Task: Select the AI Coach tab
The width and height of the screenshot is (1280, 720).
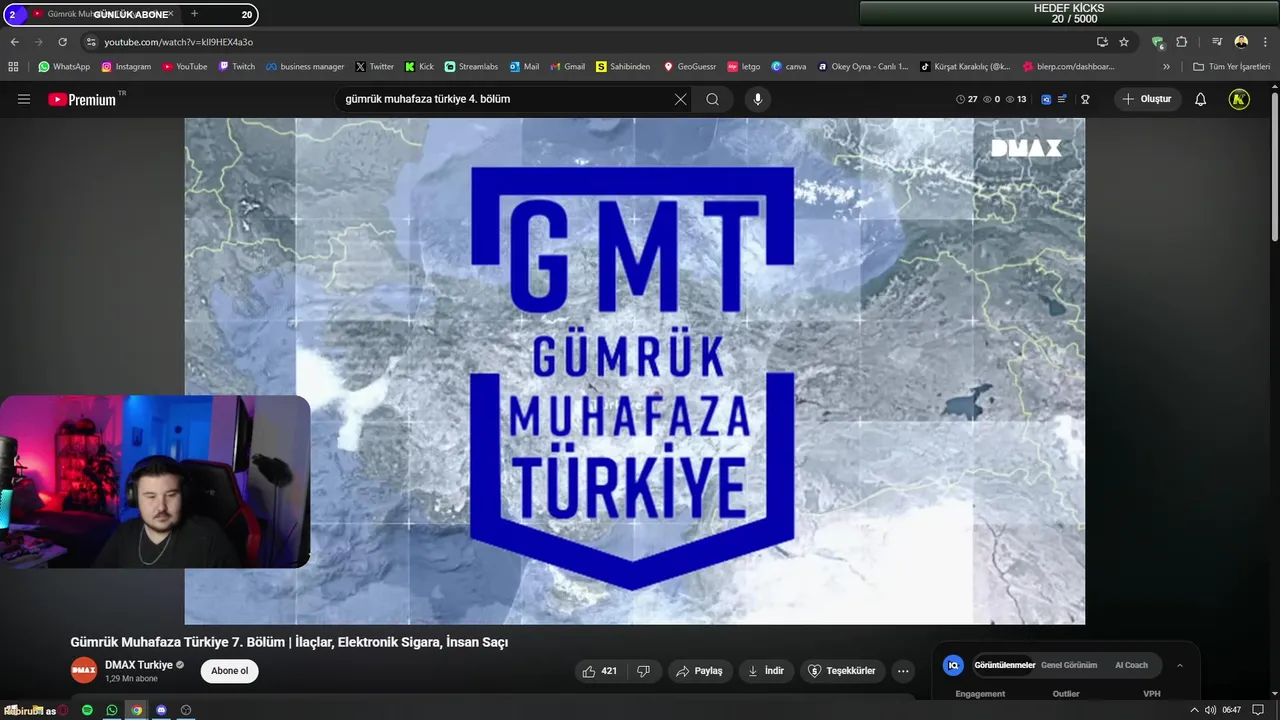Action: [x=1131, y=665]
